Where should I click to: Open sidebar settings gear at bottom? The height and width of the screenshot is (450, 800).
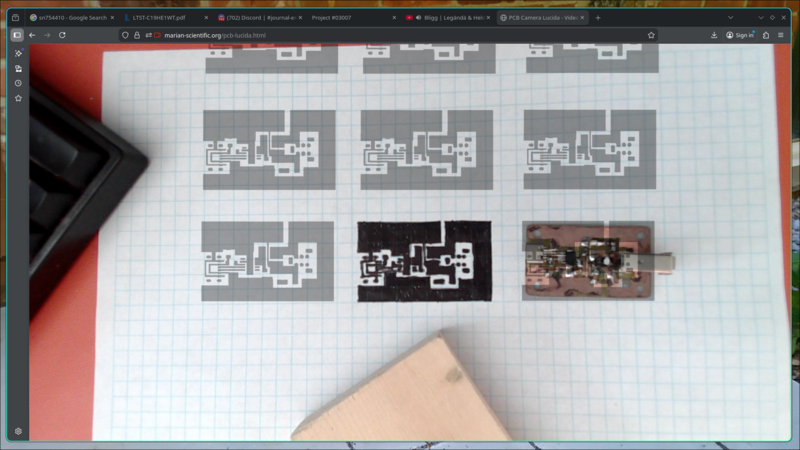(x=18, y=431)
